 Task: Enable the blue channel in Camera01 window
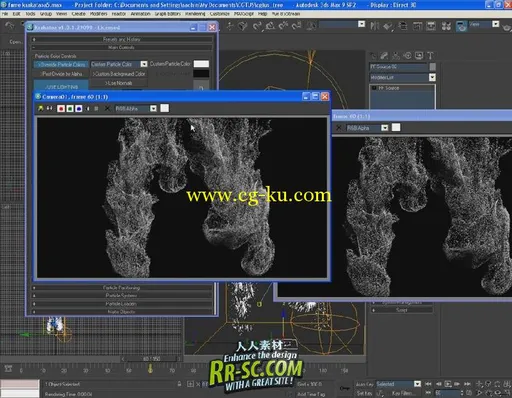tap(79, 109)
